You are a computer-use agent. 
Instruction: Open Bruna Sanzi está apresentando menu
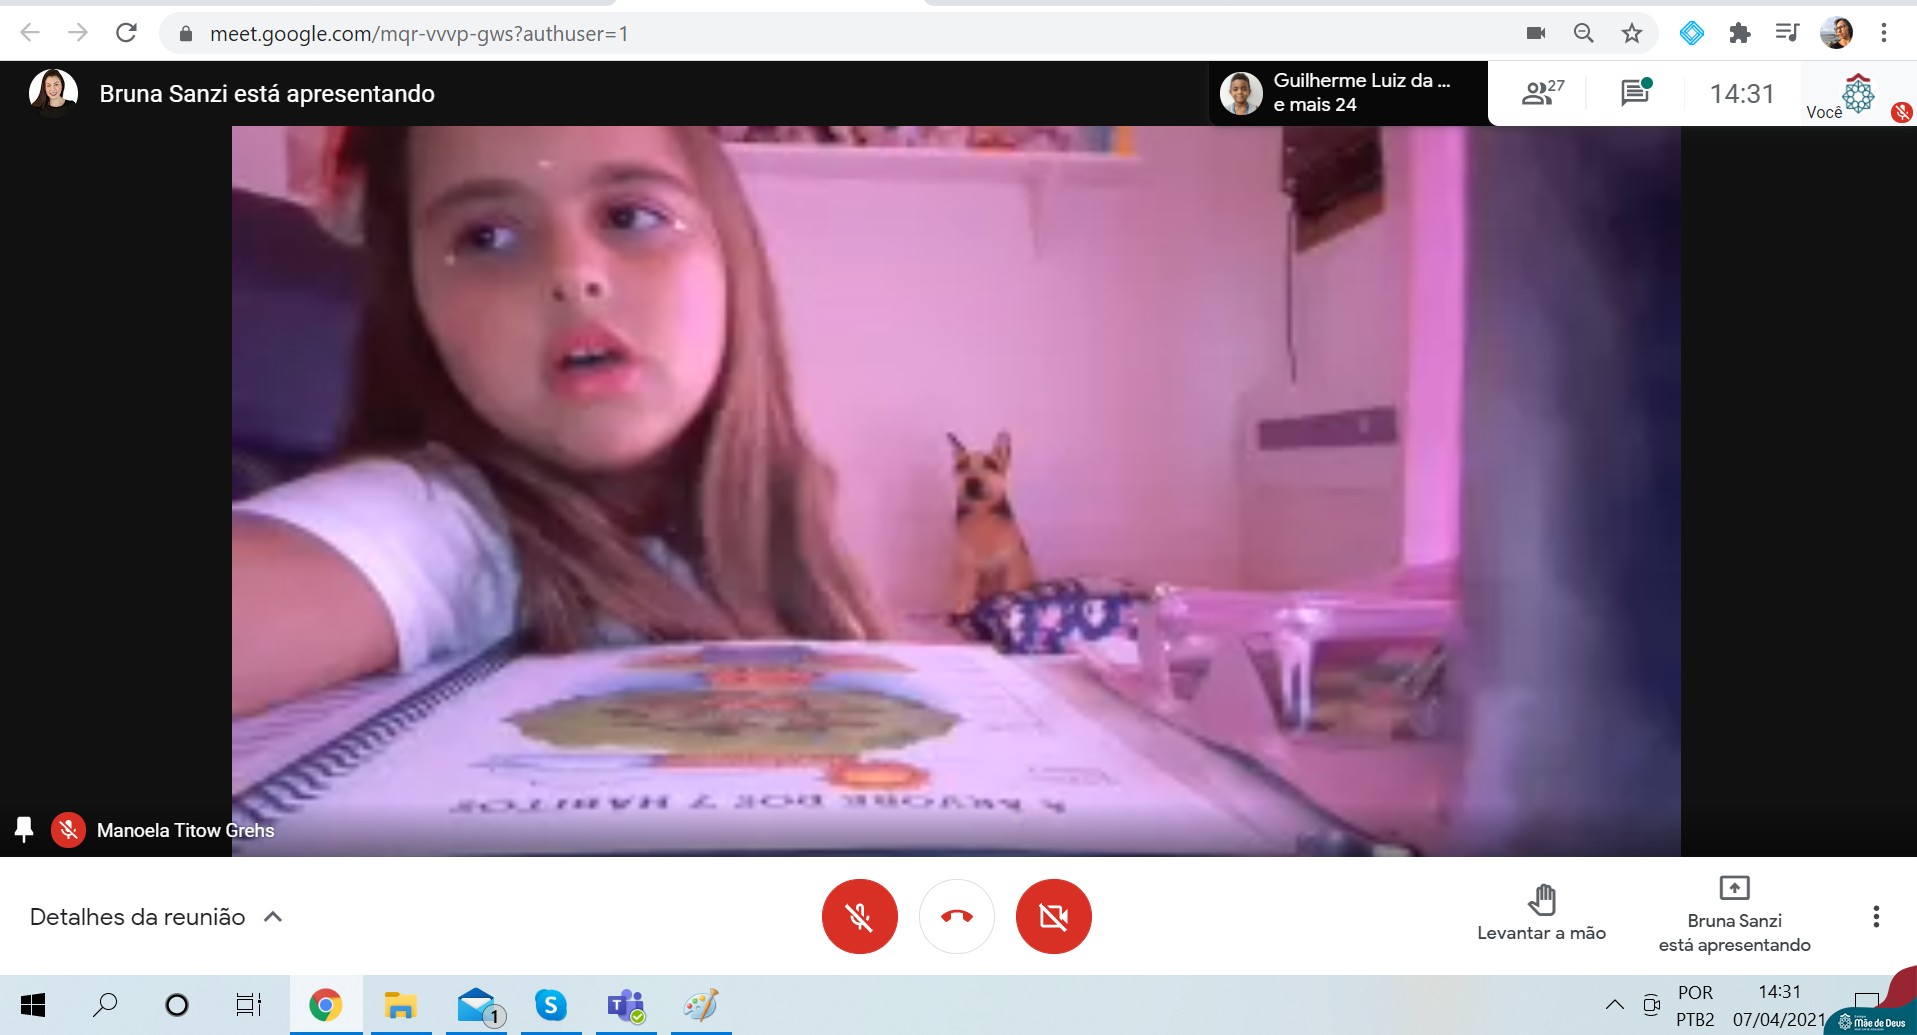click(1733, 914)
